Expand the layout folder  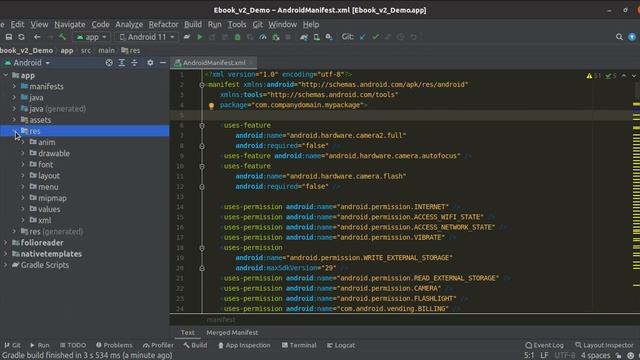[x=23, y=176]
